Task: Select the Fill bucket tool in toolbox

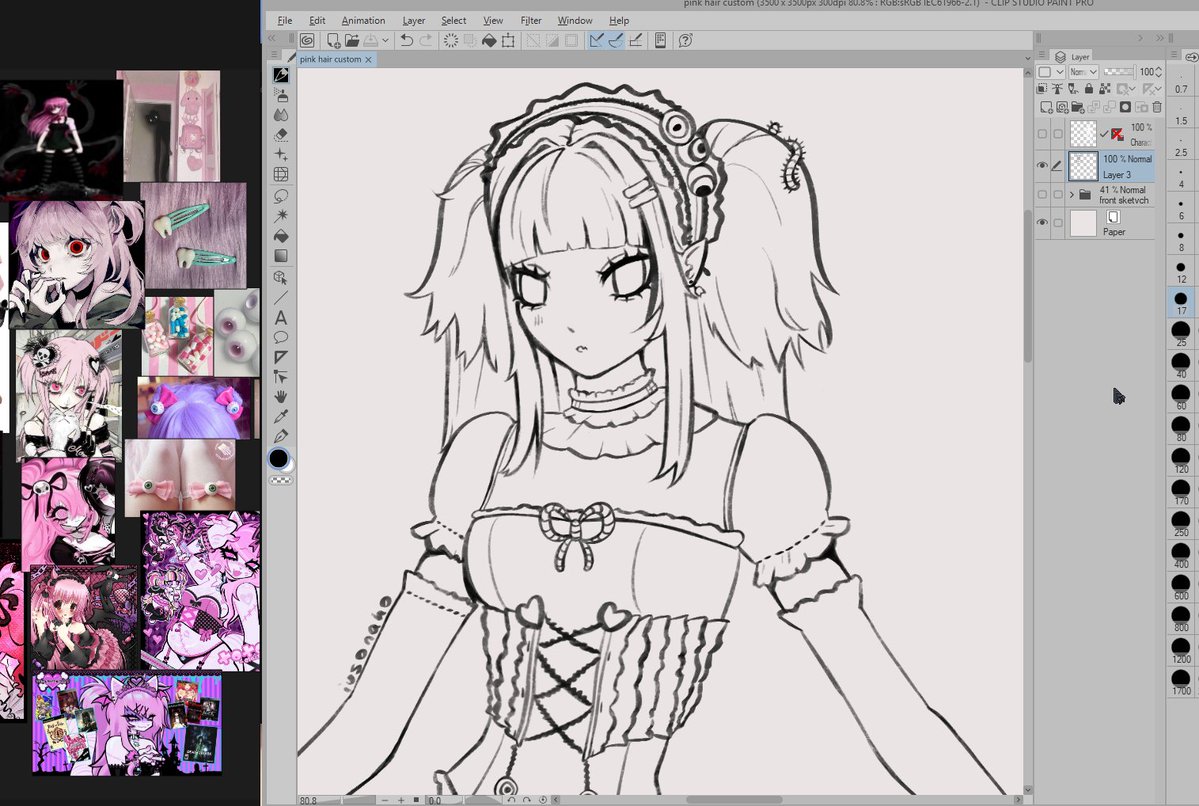Action: point(281,236)
